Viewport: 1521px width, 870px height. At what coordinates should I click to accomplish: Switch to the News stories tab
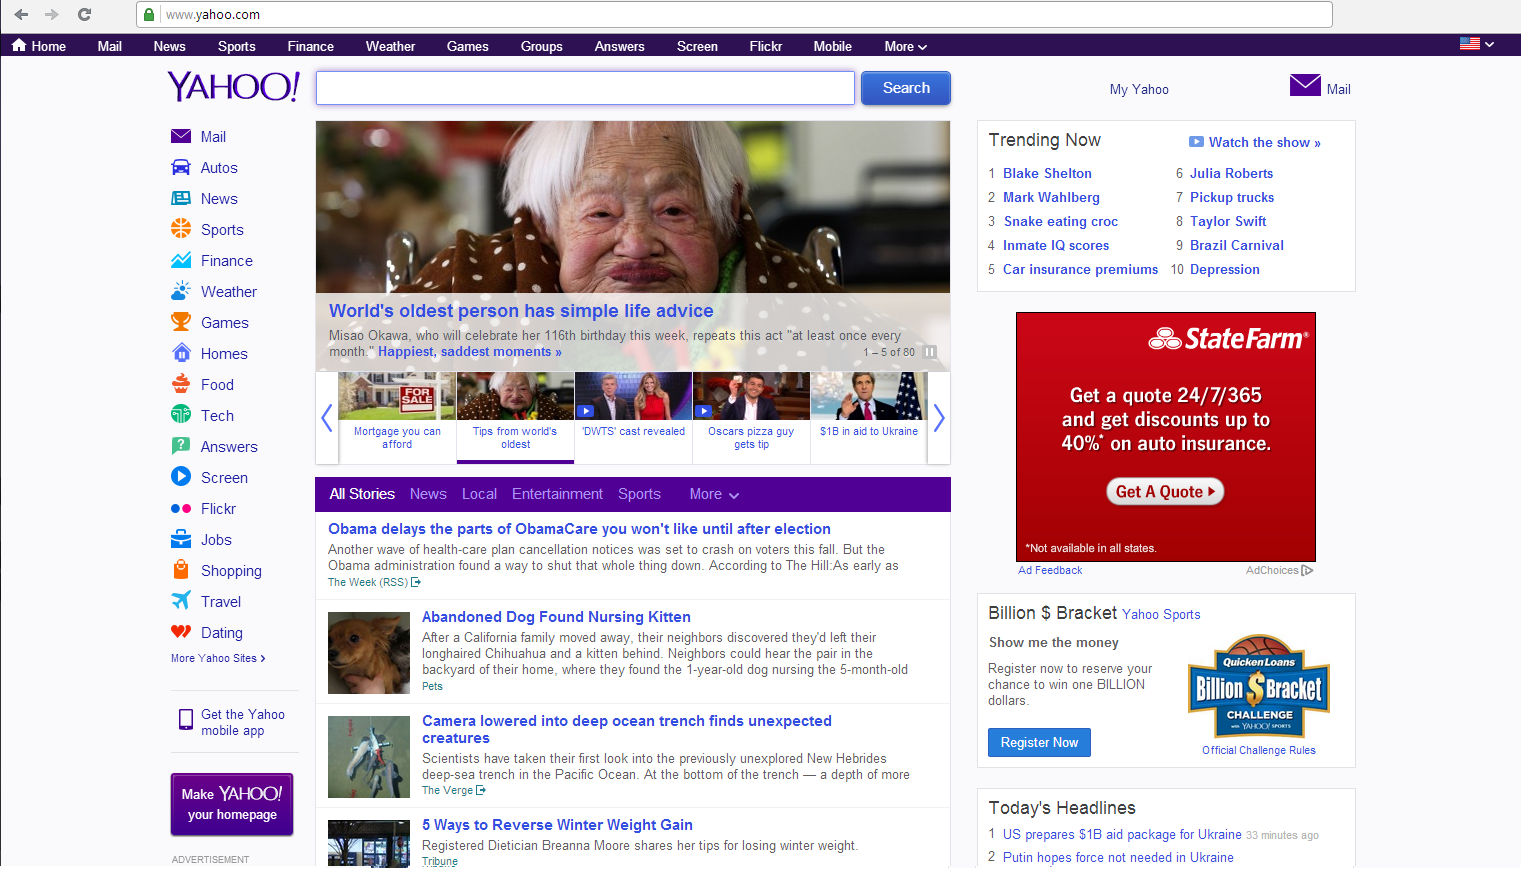click(x=428, y=494)
